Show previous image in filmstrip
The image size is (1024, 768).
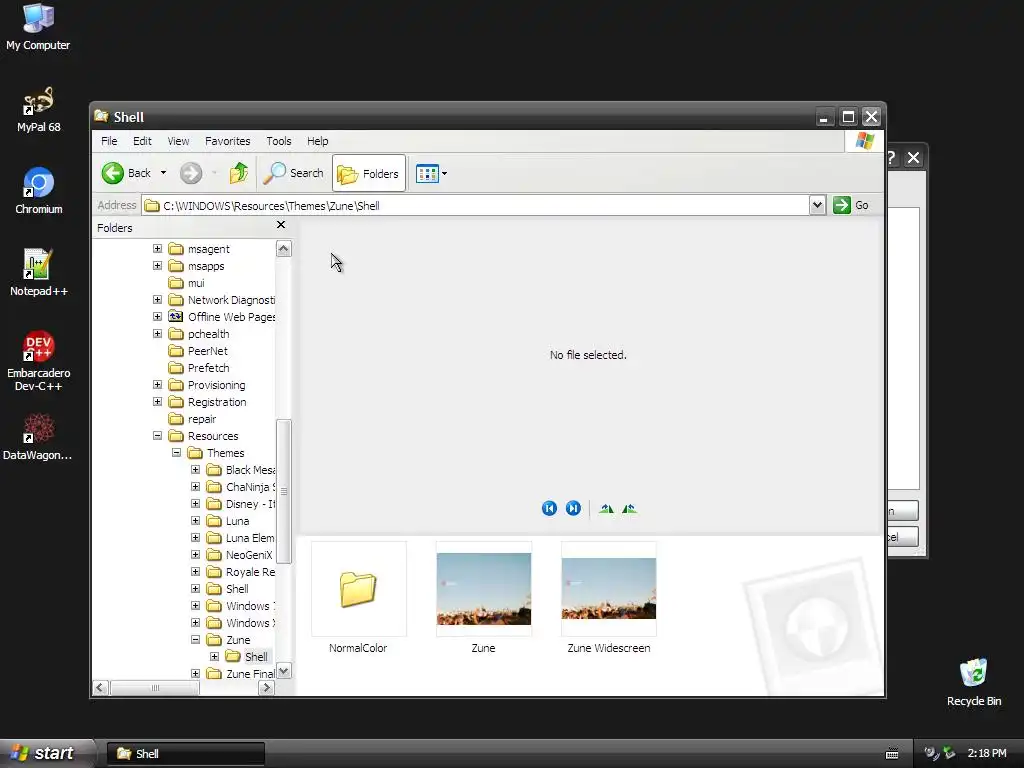[549, 508]
